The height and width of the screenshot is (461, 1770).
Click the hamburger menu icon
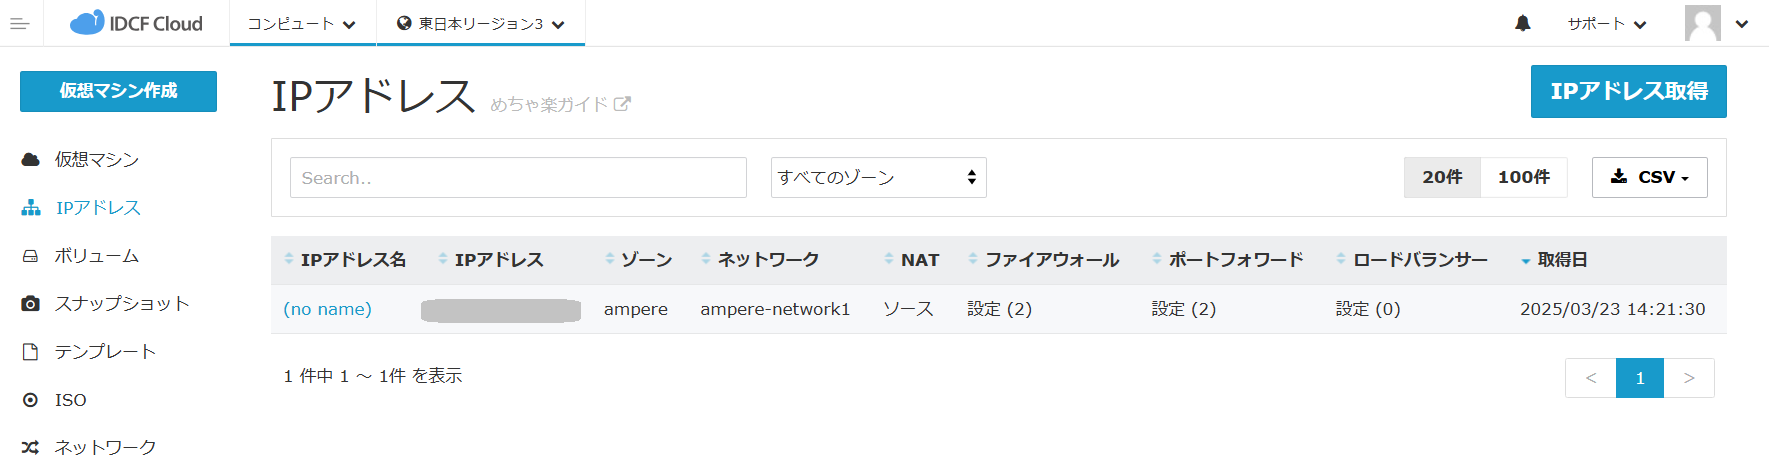coord(20,24)
